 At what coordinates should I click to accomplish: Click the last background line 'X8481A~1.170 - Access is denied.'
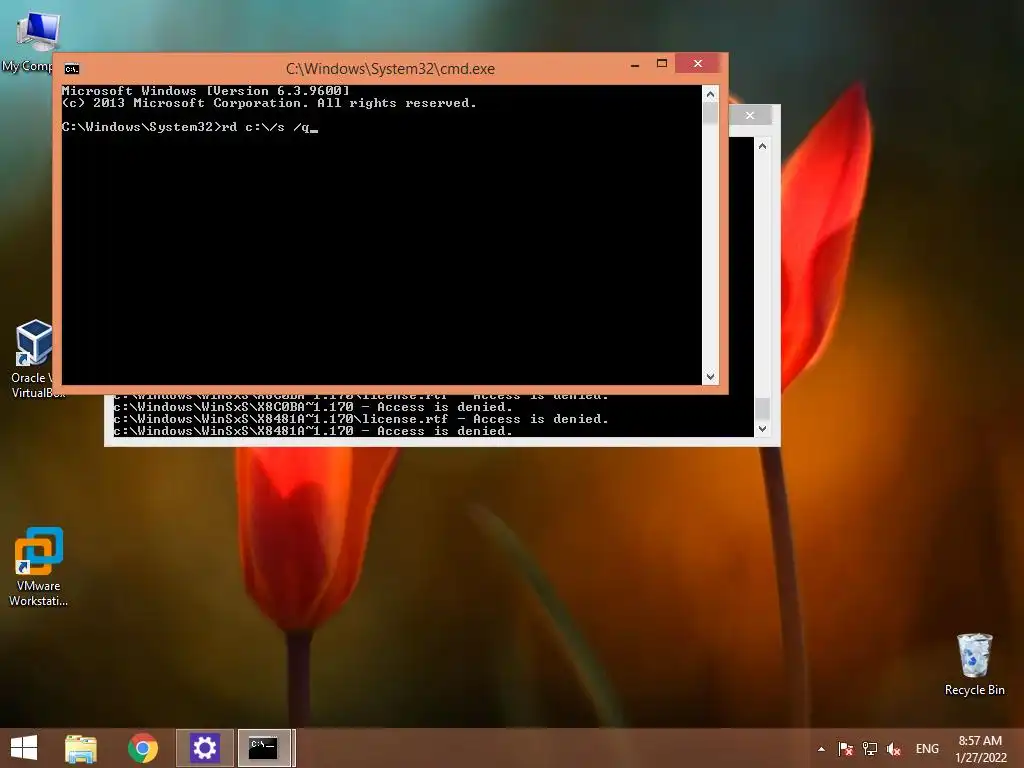click(x=313, y=431)
